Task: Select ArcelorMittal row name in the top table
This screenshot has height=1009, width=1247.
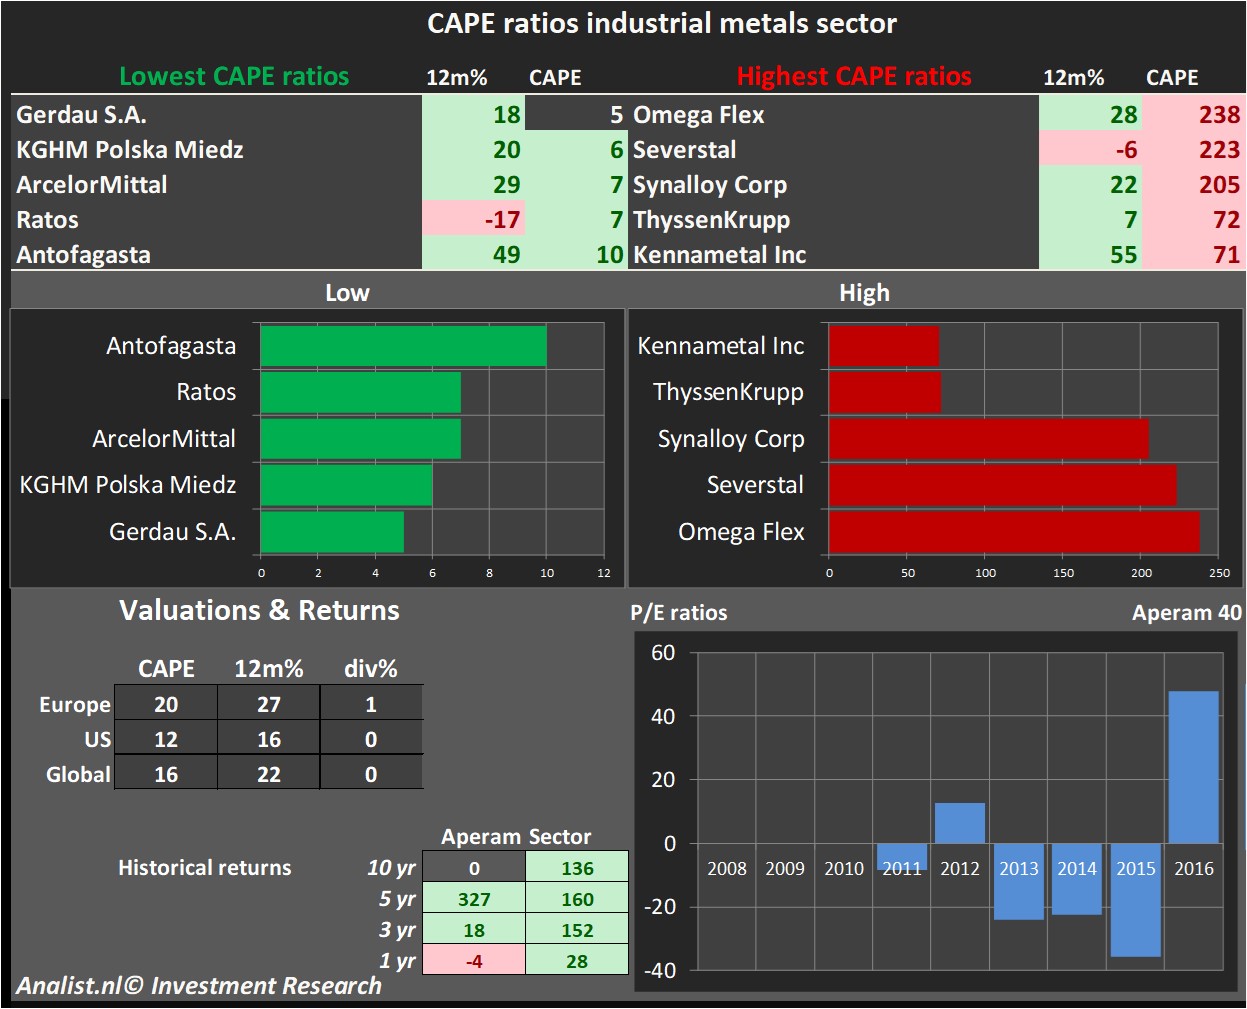Action: (x=92, y=185)
